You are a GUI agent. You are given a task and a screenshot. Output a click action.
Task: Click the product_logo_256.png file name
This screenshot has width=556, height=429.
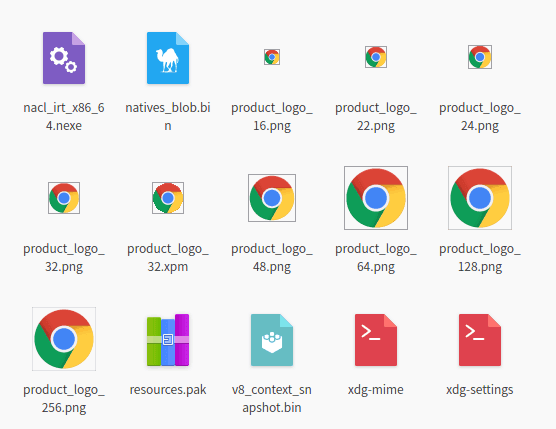click(x=64, y=399)
